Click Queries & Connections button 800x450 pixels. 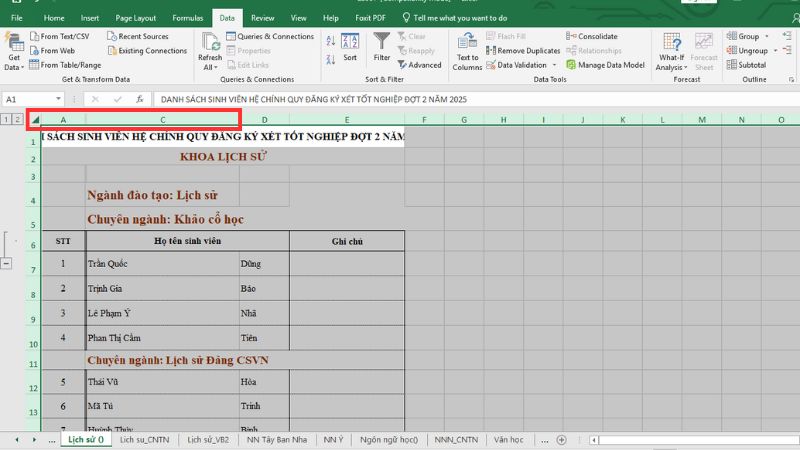click(x=269, y=36)
